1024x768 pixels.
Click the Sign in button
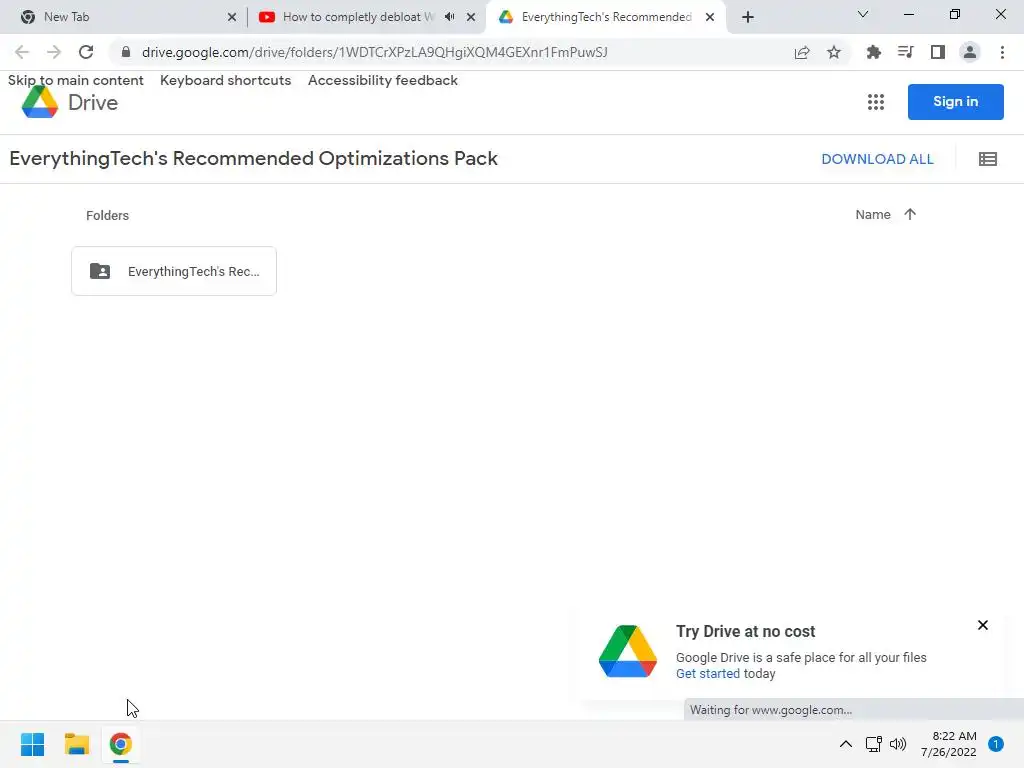(955, 102)
